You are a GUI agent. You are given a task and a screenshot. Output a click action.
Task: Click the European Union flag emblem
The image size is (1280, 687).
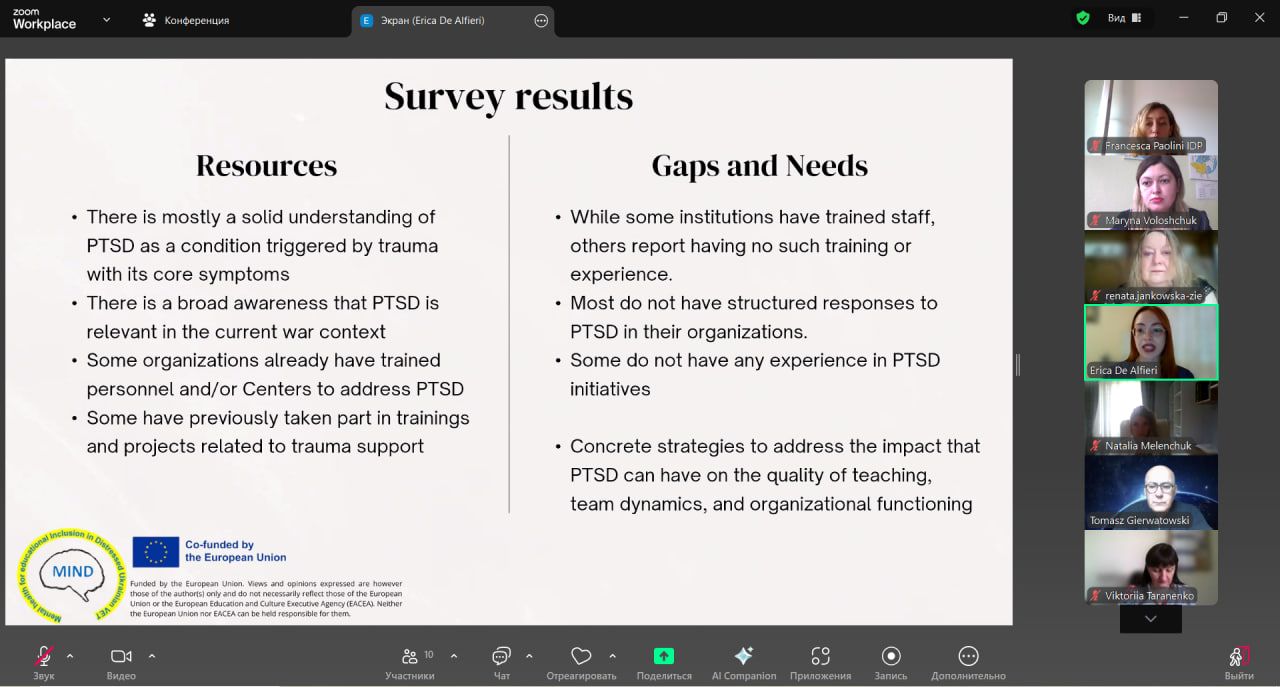pyautogui.click(x=156, y=552)
